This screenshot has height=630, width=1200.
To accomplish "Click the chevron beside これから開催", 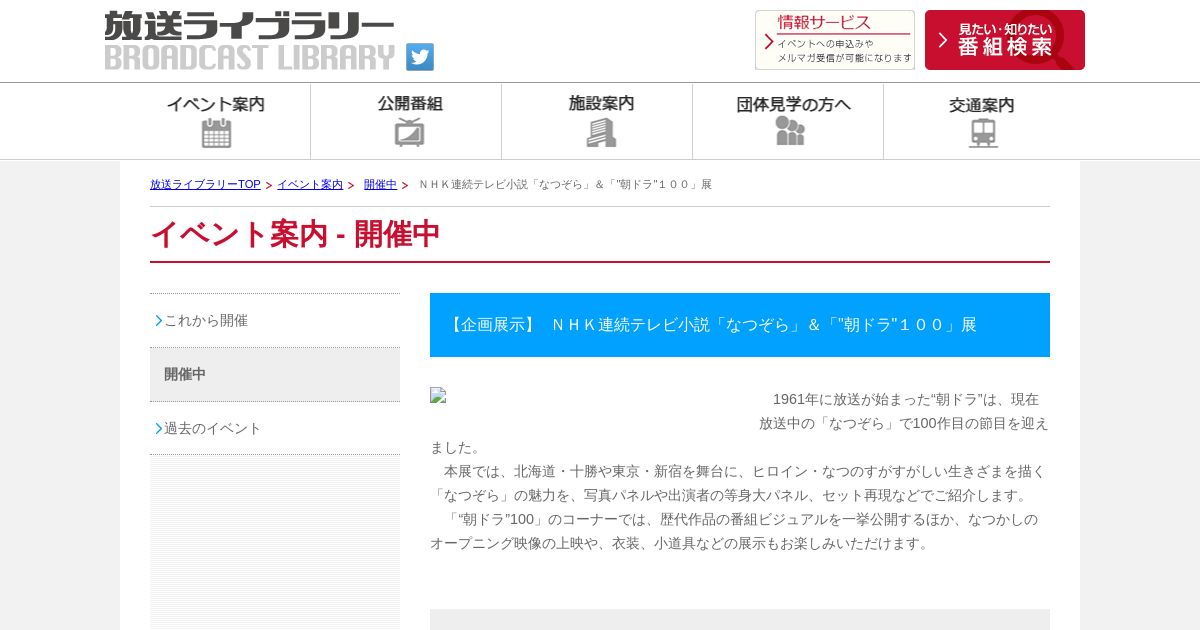I will 158,321.
